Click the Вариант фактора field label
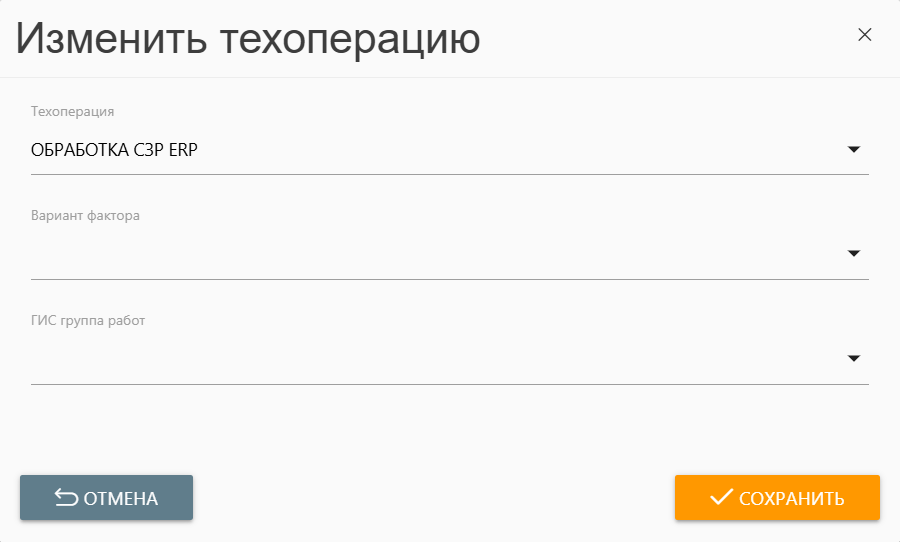This screenshot has height=542, width=900. coord(86,216)
